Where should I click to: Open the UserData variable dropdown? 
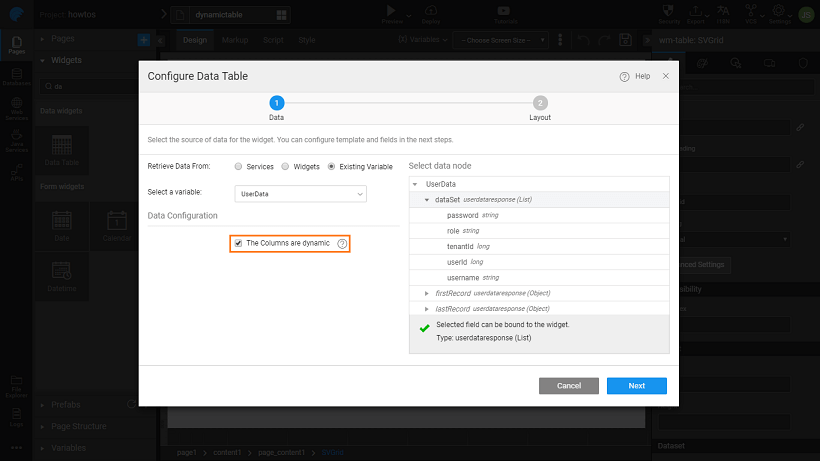(x=300, y=193)
